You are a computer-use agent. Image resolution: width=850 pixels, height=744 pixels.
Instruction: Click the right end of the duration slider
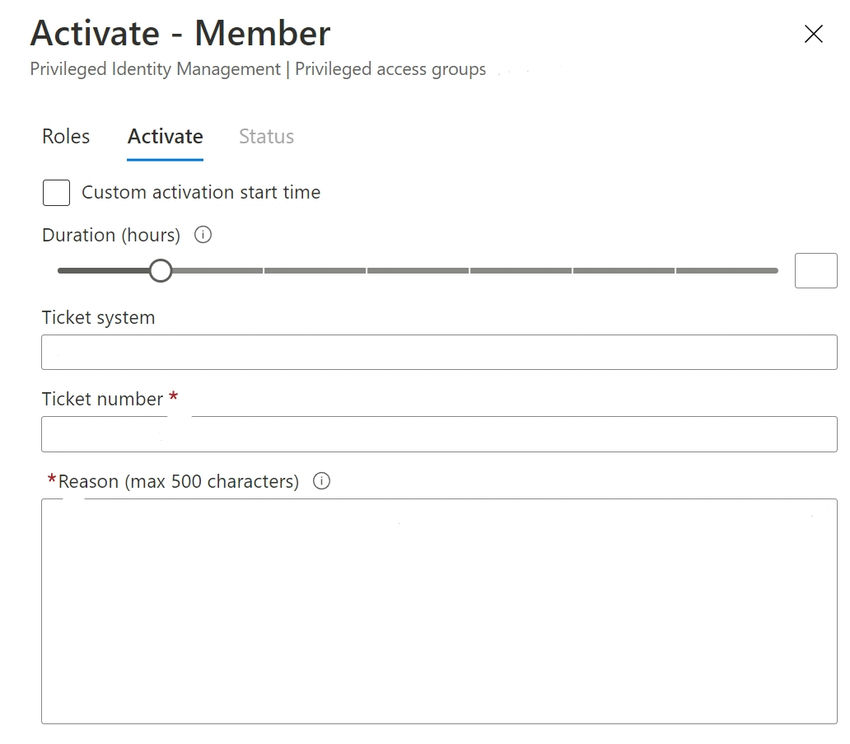(775, 270)
